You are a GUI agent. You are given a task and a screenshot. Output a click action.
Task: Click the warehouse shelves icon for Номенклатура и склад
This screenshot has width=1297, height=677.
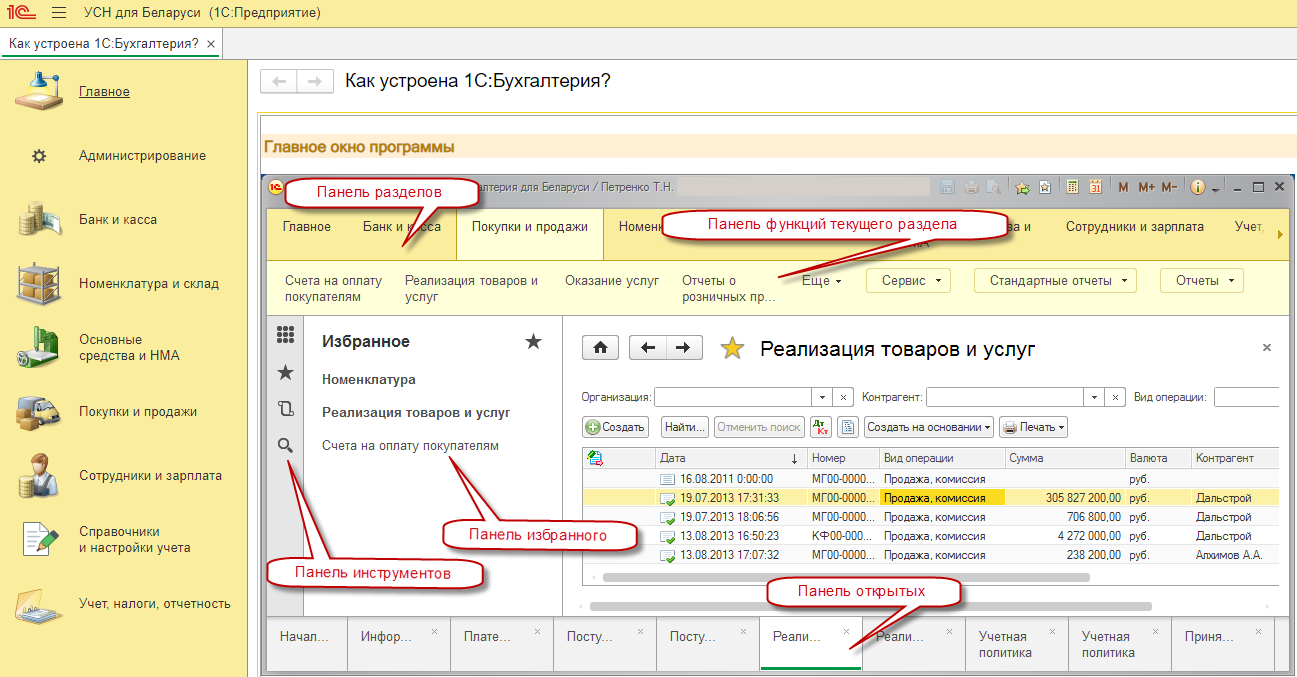point(39,283)
